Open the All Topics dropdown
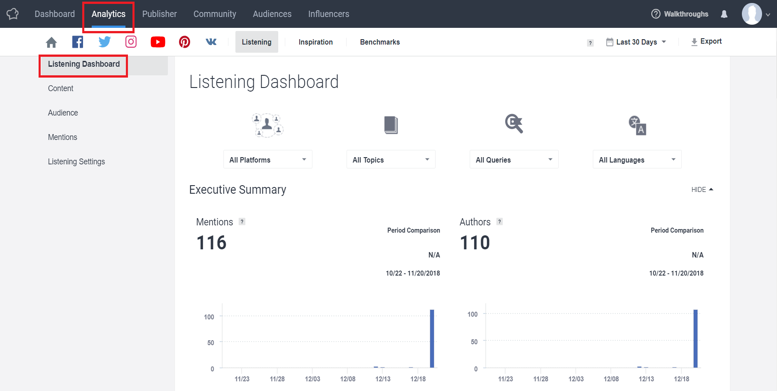The image size is (777, 391). coord(390,160)
